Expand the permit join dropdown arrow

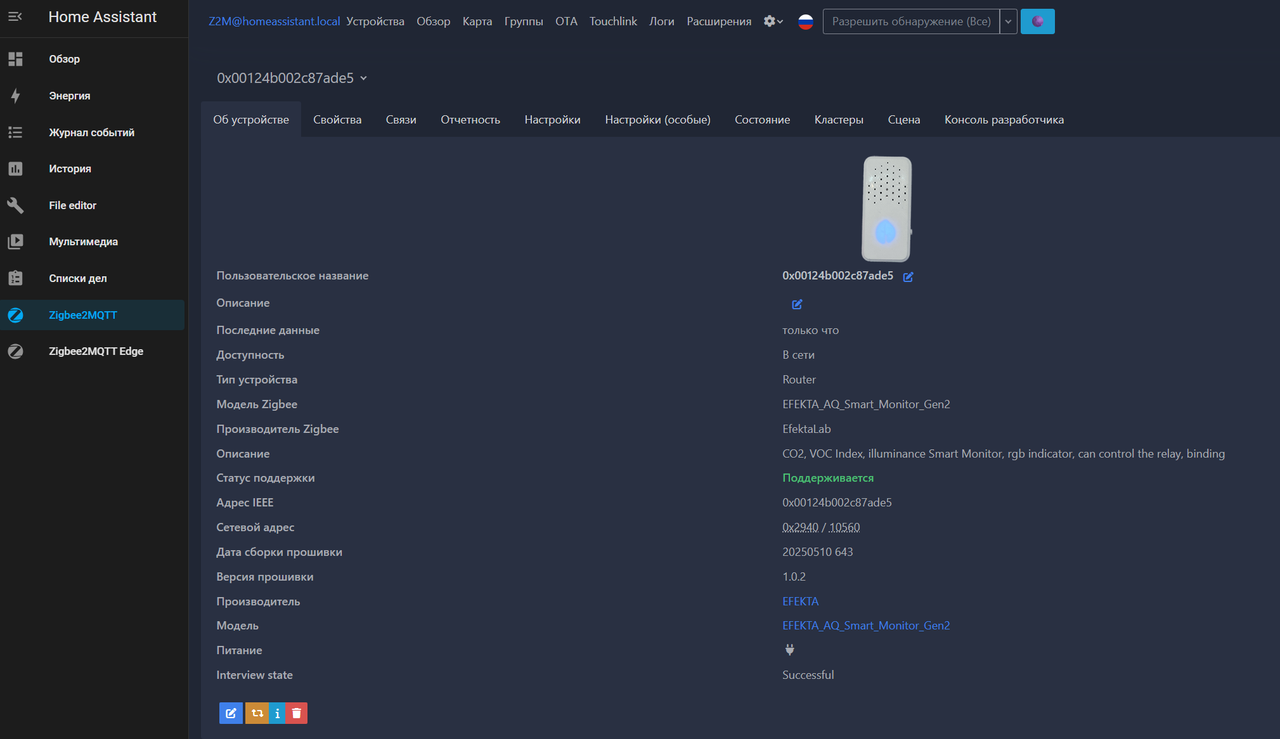[1009, 21]
